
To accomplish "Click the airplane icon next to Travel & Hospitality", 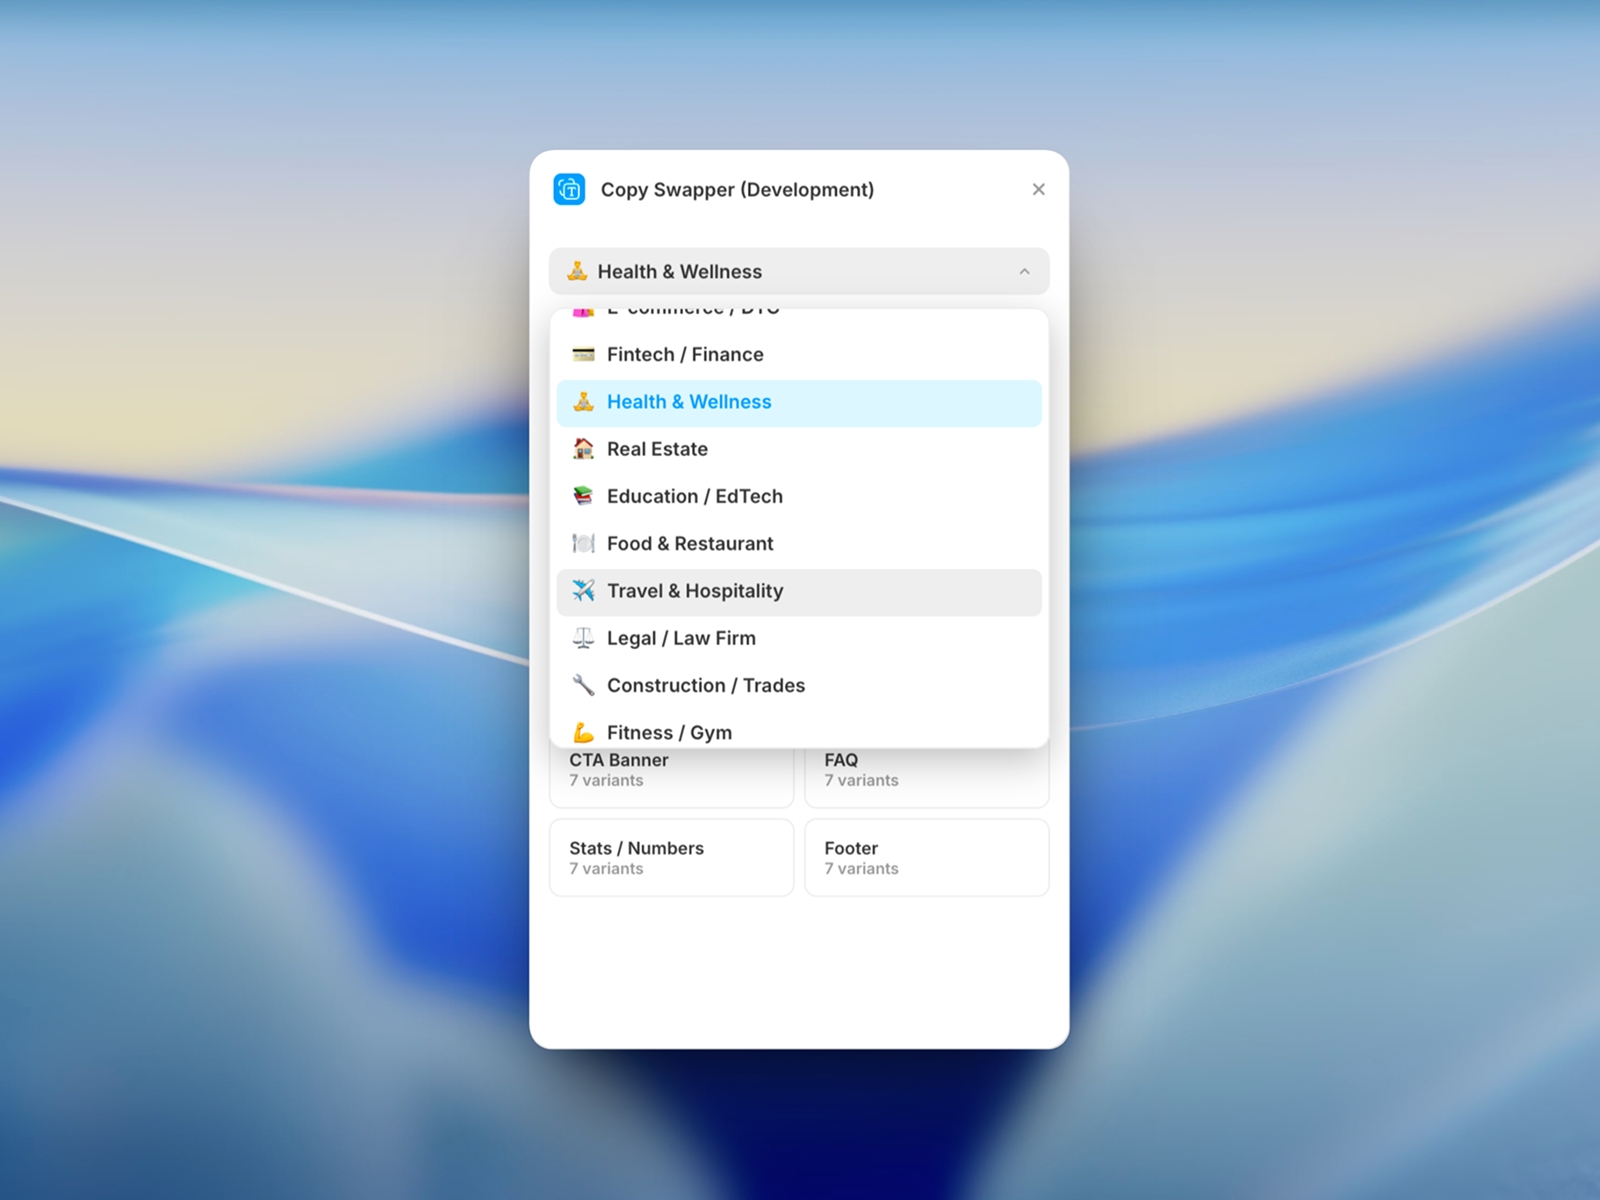I will pos(584,591).
